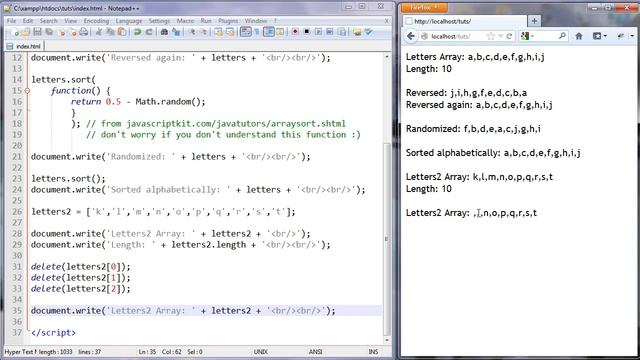
Task: Open Find with the binoculars icon
Action: [x=164, y=32]
